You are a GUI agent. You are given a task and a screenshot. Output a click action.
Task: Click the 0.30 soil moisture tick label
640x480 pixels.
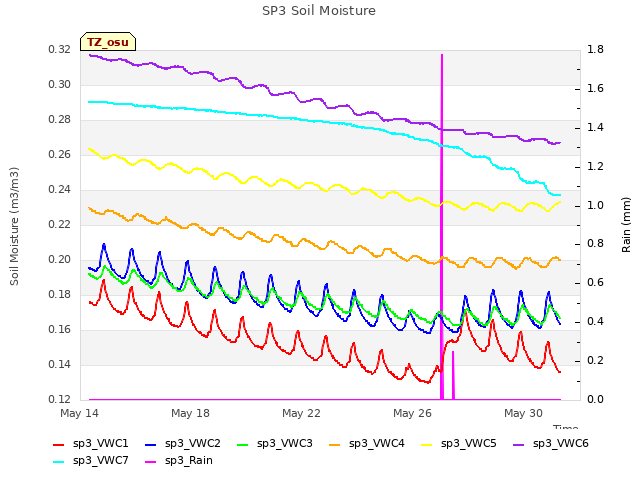tap(60, 84)
